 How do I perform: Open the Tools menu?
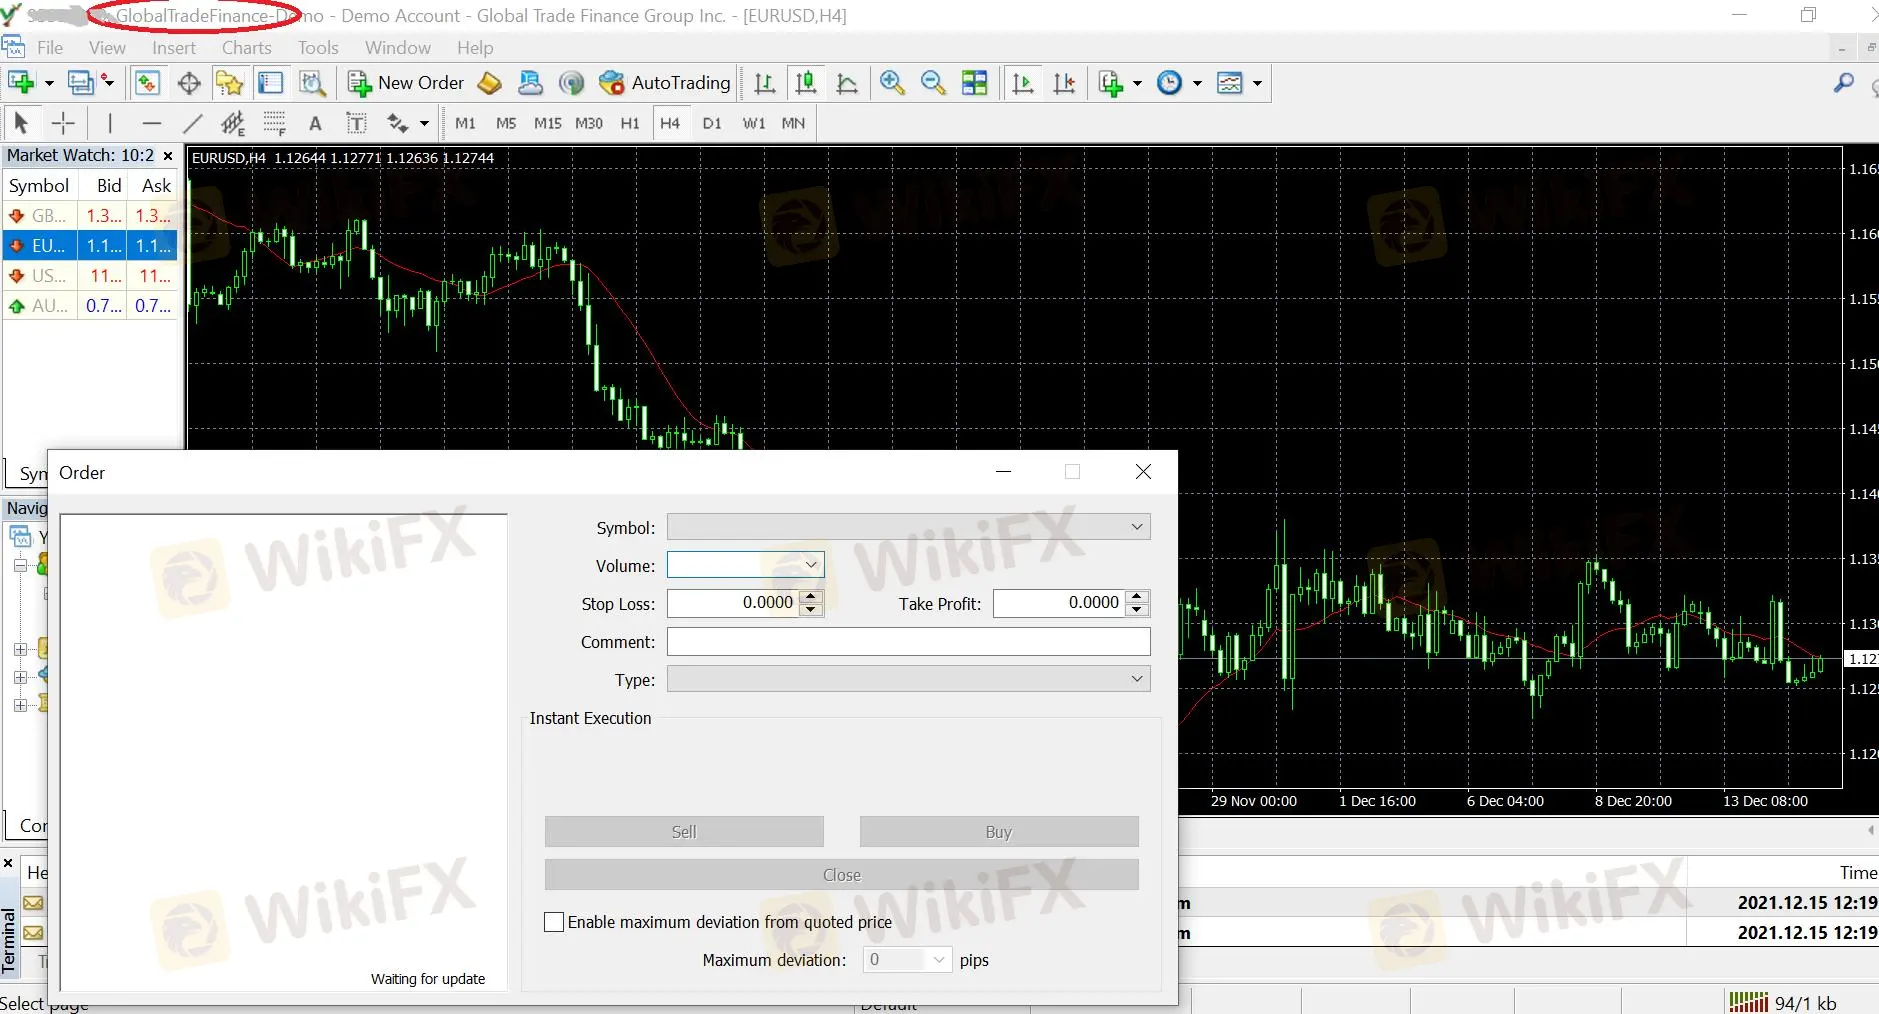pyautogui.click(x=318, y=47)
